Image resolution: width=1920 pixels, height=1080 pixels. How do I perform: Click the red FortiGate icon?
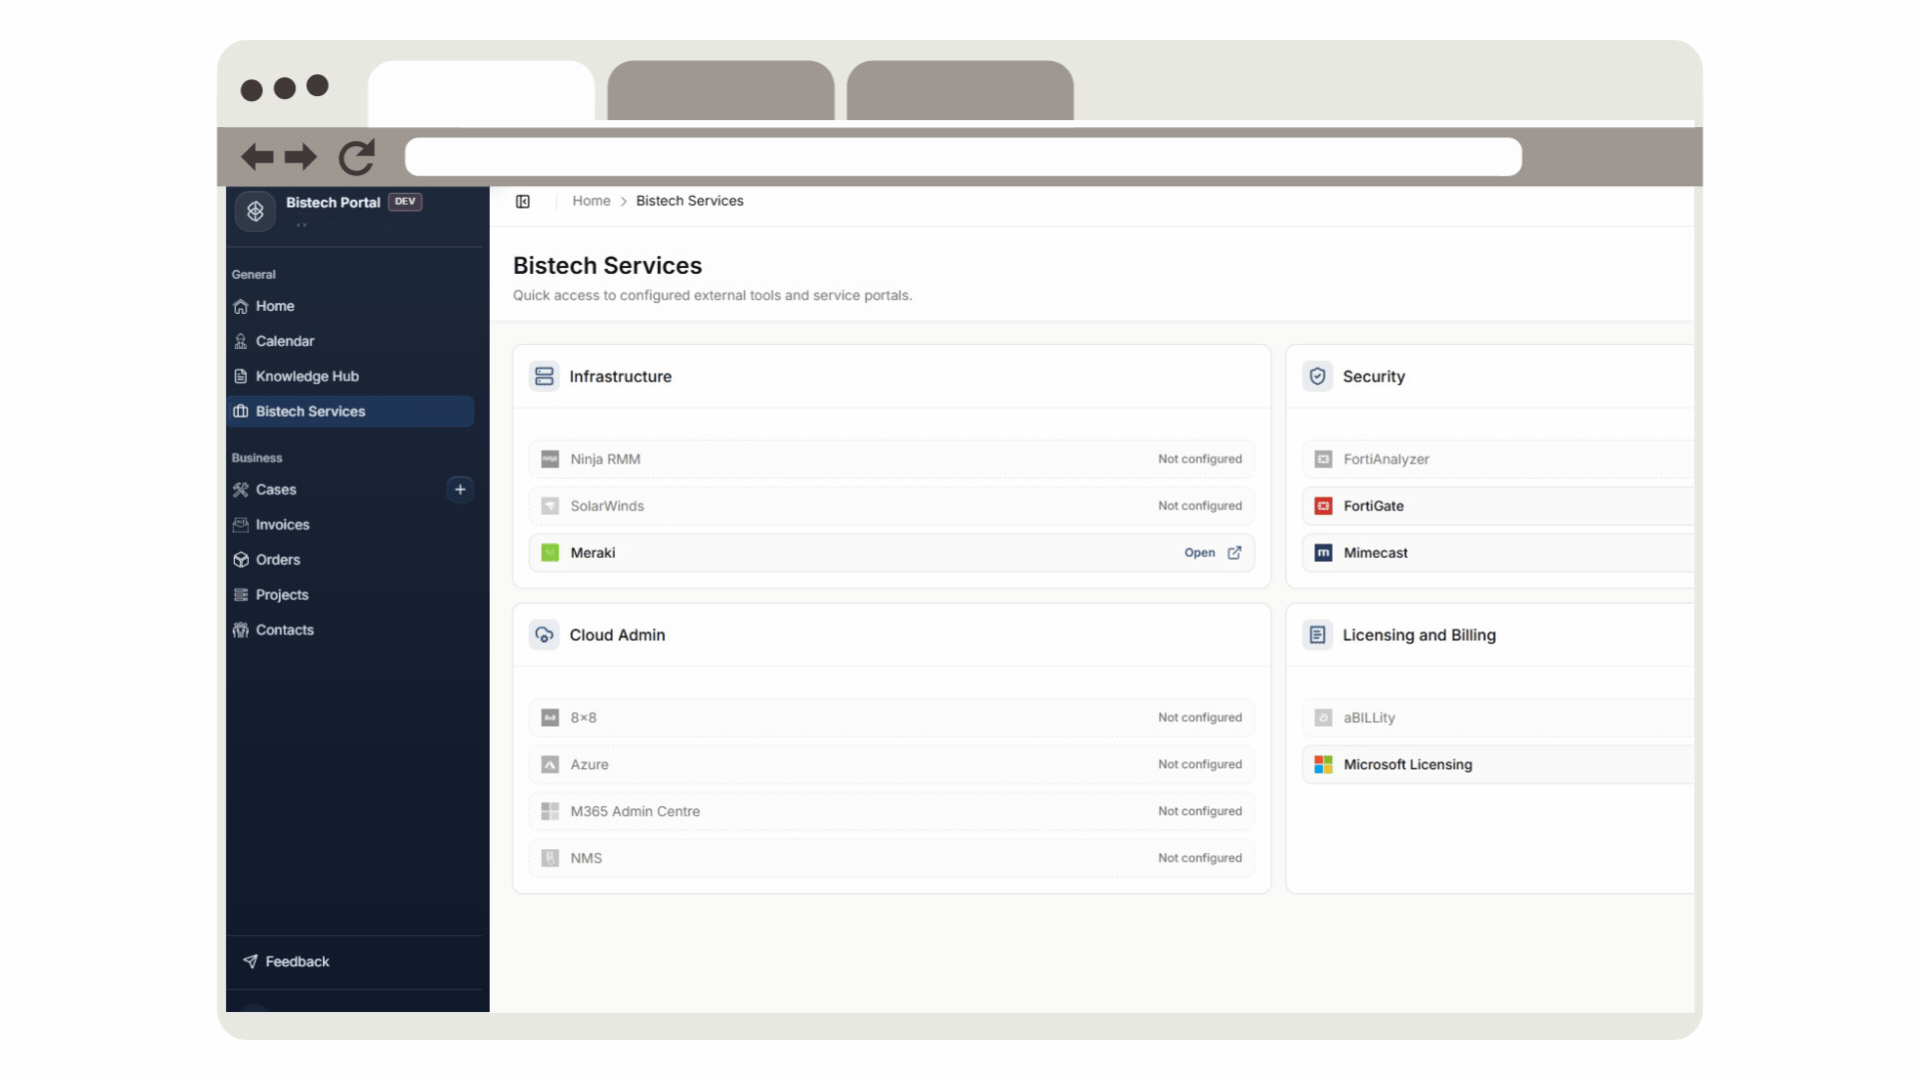1323,506
